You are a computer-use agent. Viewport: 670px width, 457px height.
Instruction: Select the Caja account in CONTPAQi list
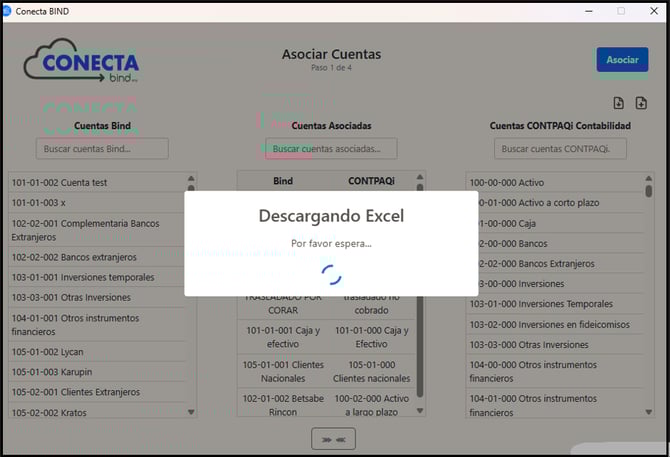pos(561,223)
